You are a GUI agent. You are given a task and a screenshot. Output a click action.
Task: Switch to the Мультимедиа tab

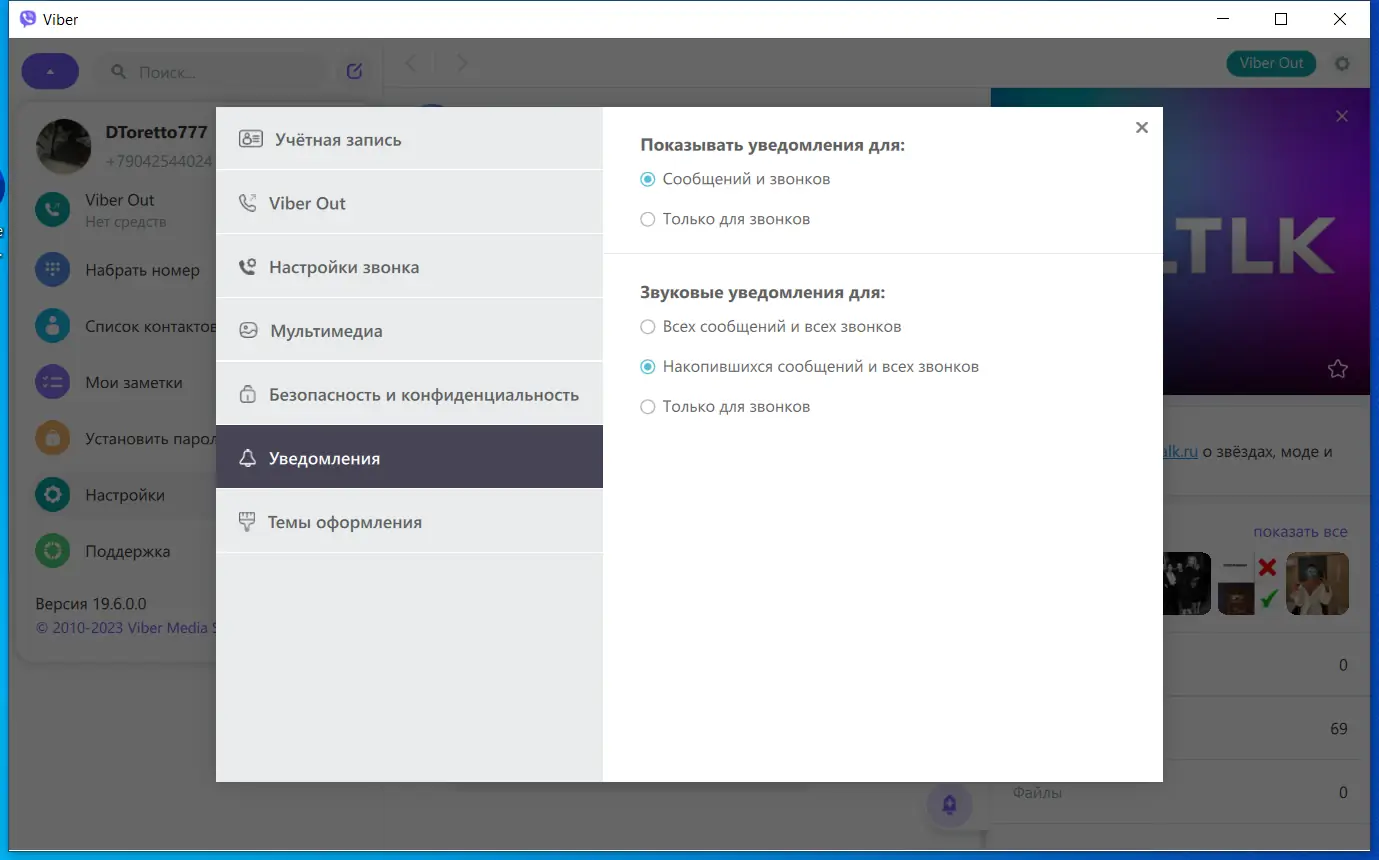409,331
